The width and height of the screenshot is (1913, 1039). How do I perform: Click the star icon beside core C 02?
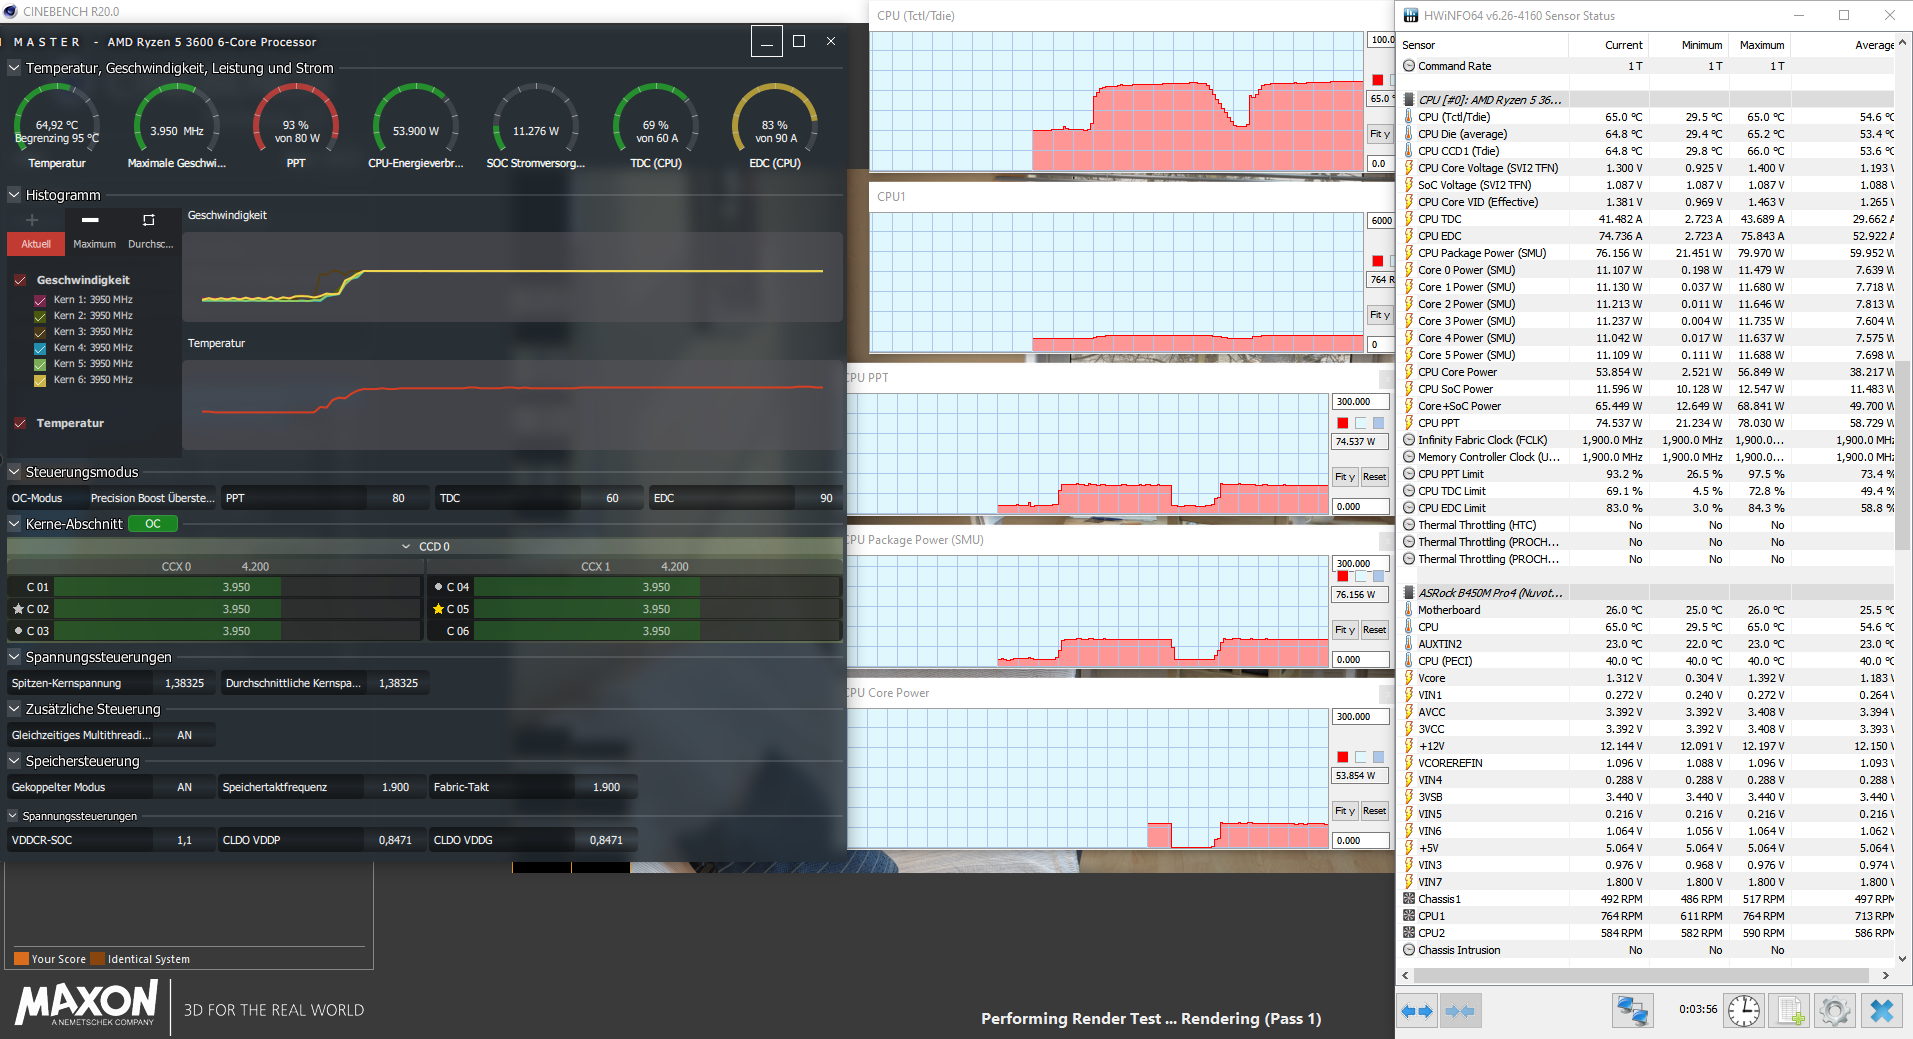pyautogui.click(x=18, y=609)
